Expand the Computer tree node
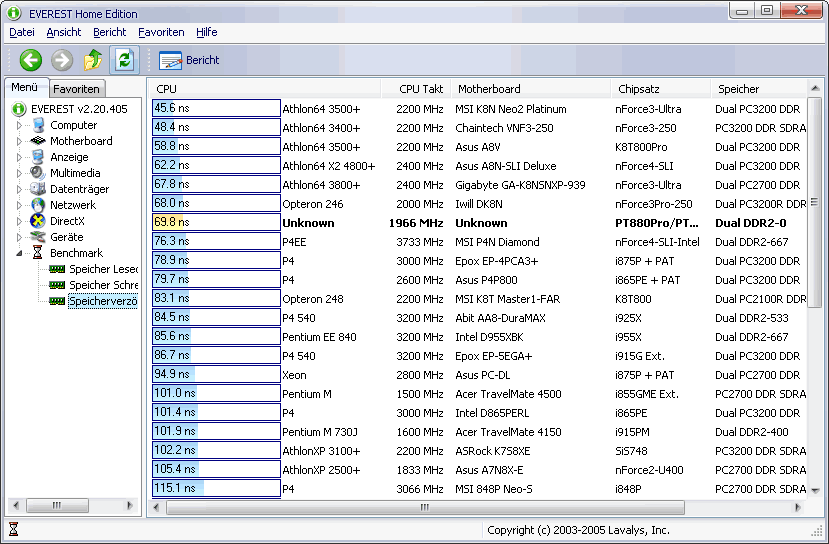This screenshot has width=829, height=544. [x=19, y=125]
